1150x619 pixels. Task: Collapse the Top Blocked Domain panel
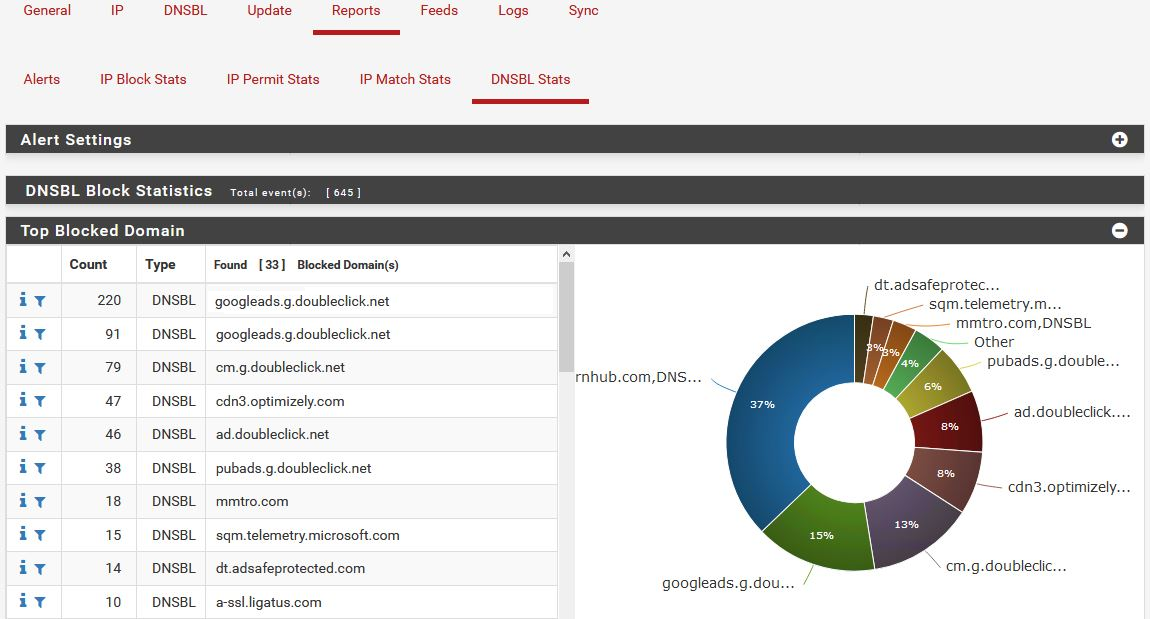click(x=1119, y=231)
